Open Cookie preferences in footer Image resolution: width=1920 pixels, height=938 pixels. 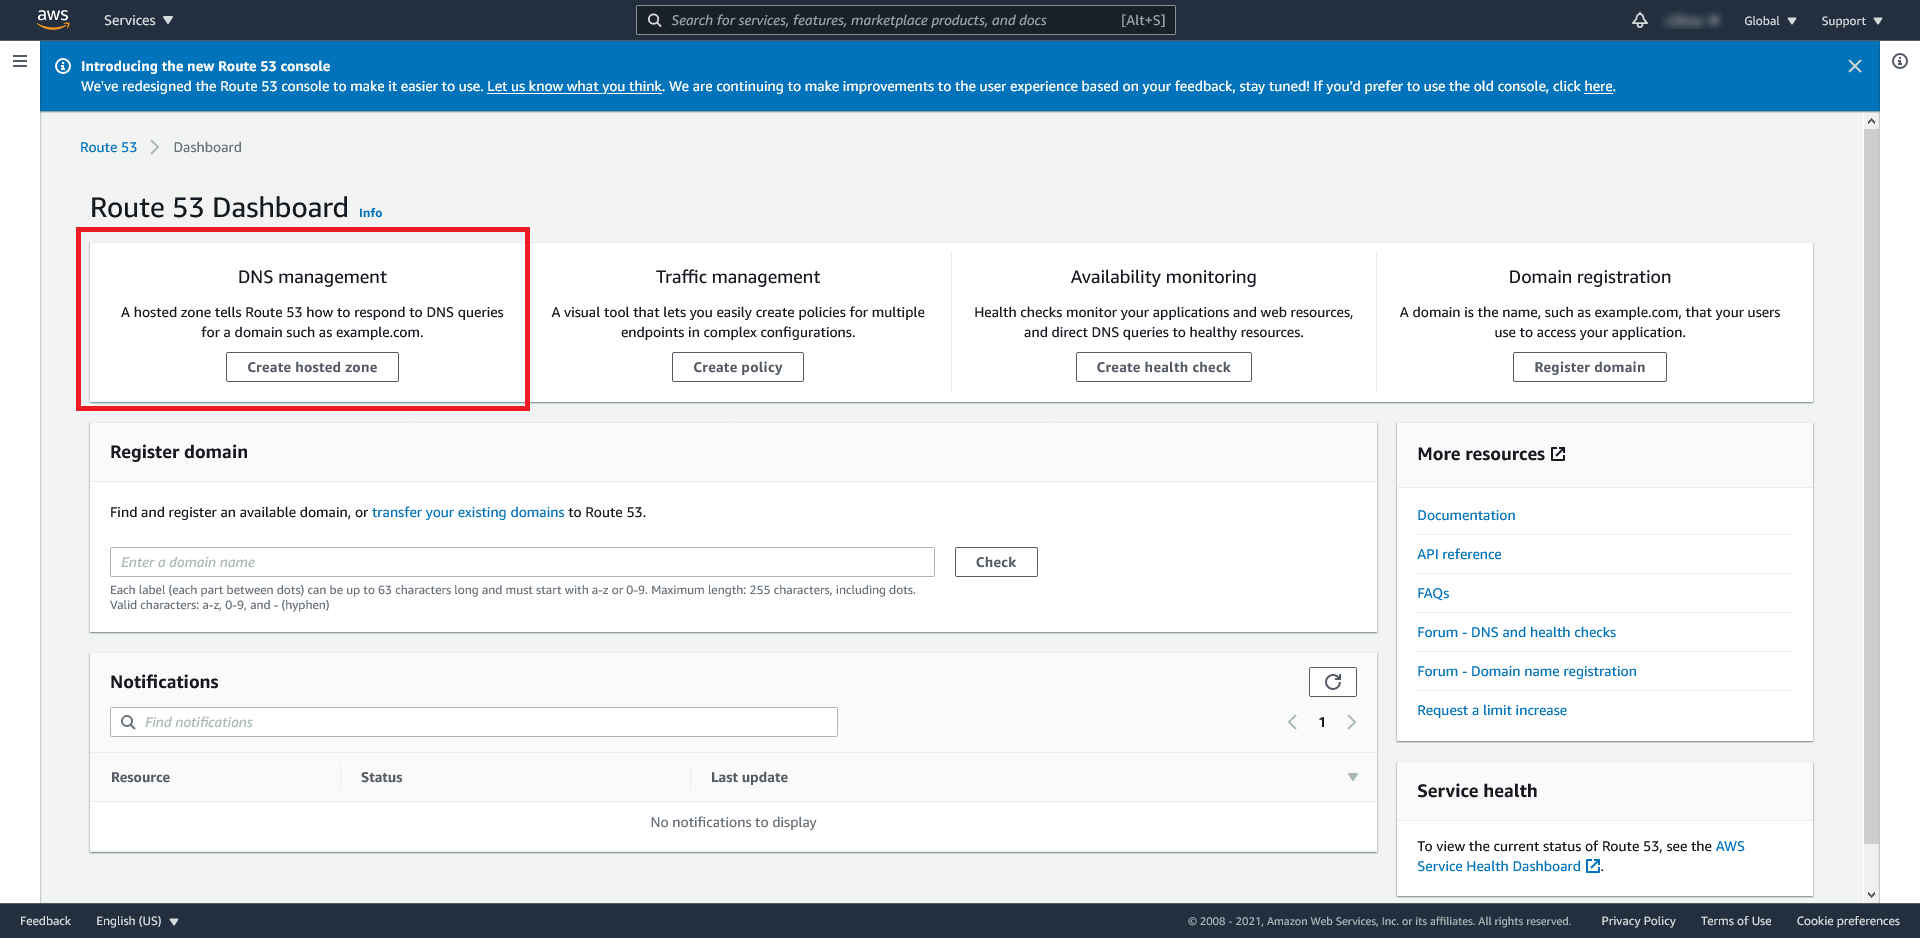coord(1848,921)
